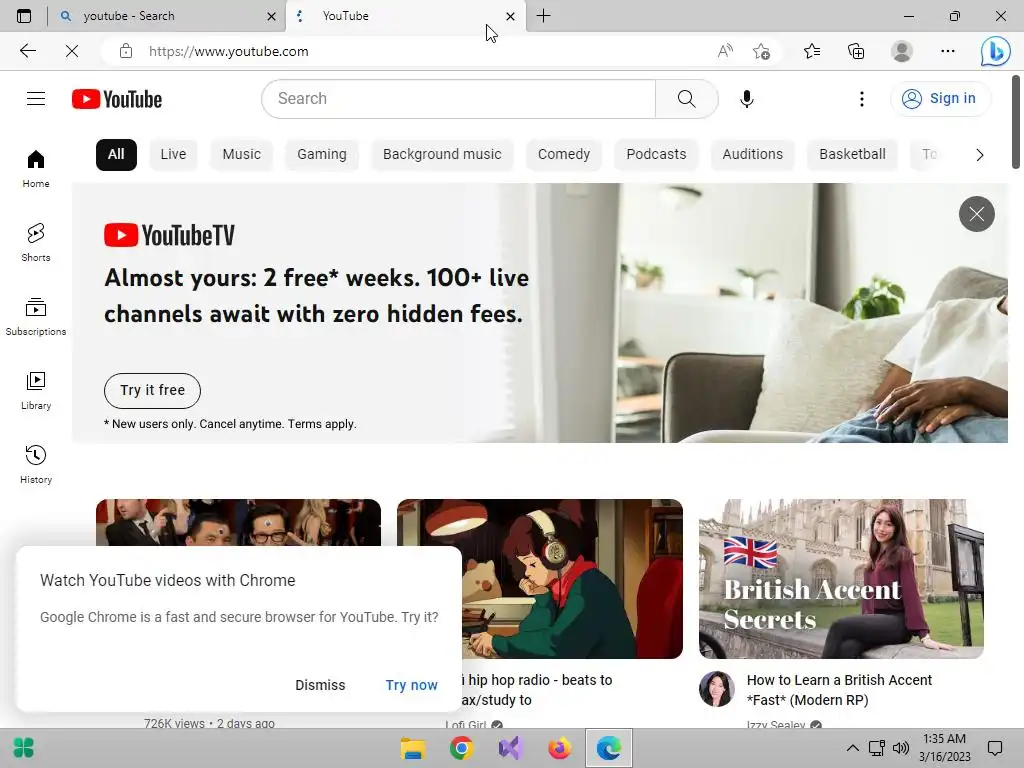1024x768 pixels.
Task: Open Shorts in sidebar
Action: point(36,242)
